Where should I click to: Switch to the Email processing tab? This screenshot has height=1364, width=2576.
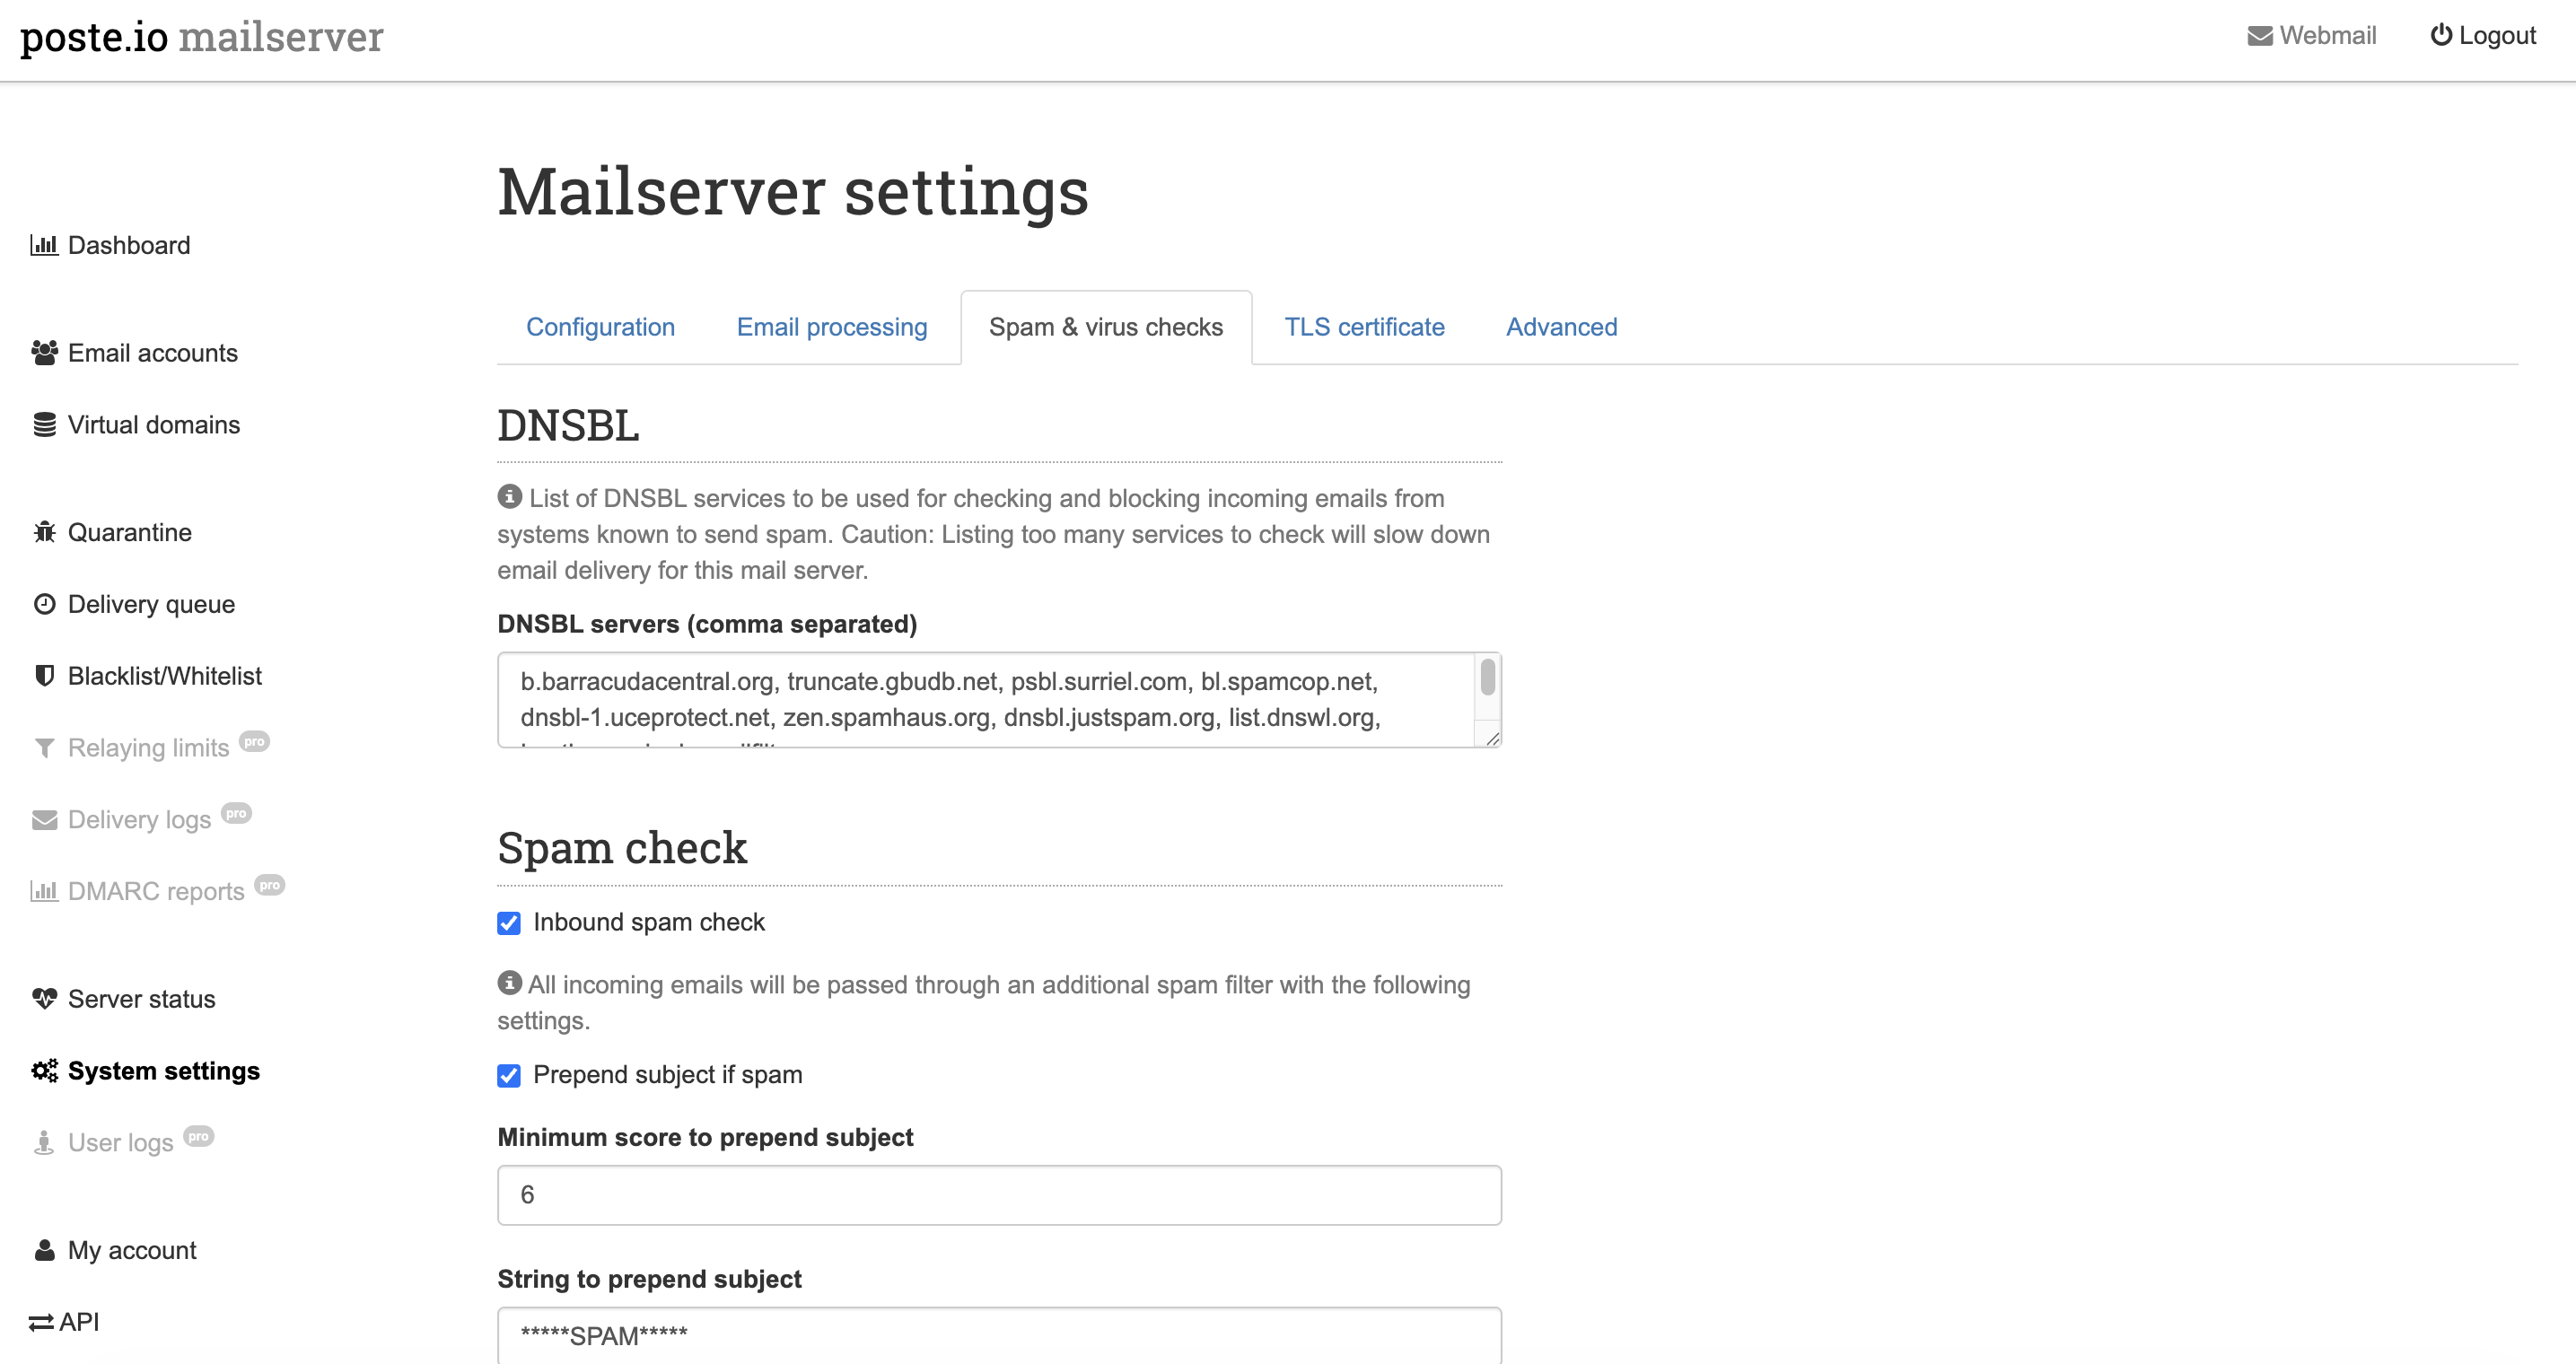click(831, 327)
